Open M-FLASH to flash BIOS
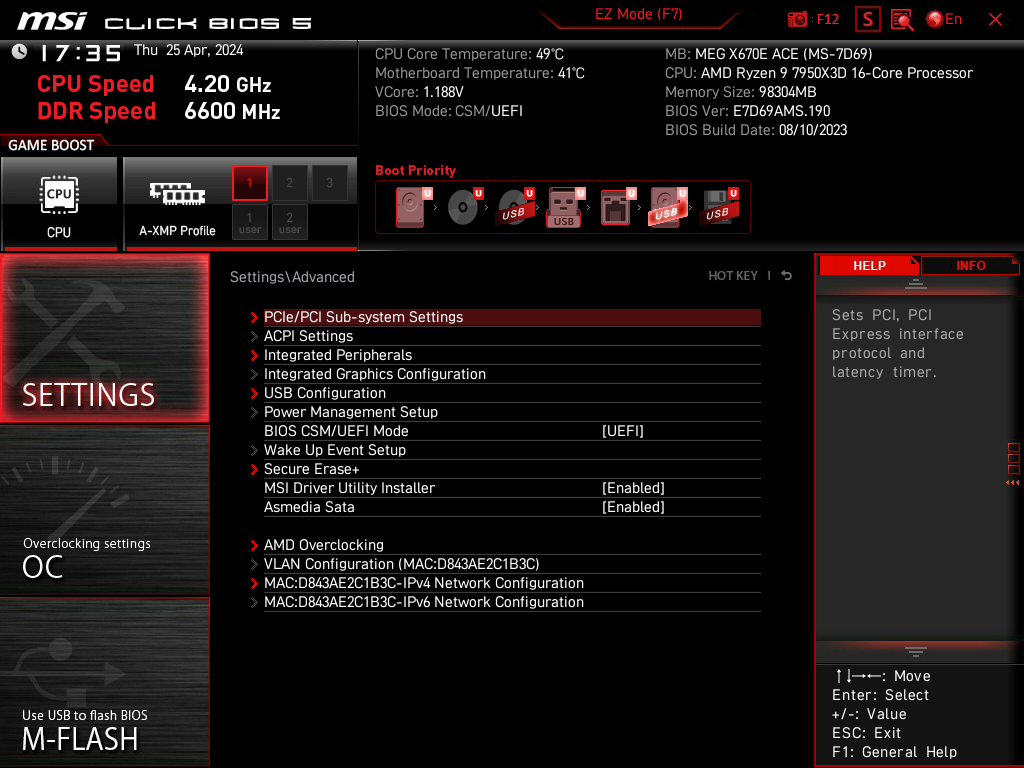Screen dimensions: 1024x768 tap(104, 681)
